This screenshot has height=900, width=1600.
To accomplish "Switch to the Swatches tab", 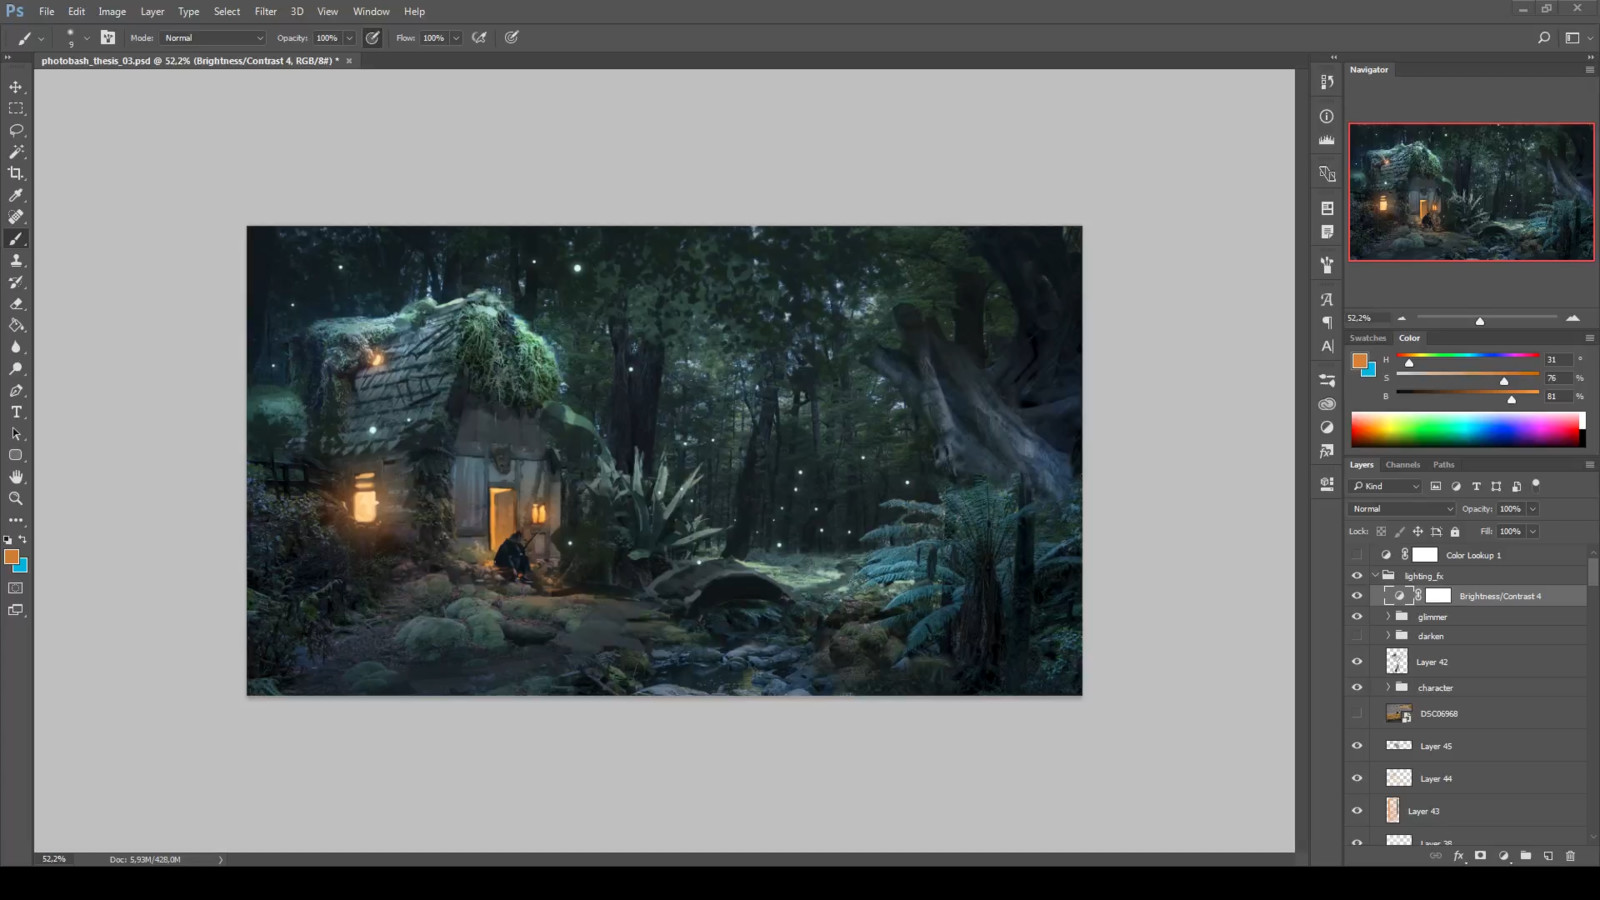I will (x=1368, y=338).
